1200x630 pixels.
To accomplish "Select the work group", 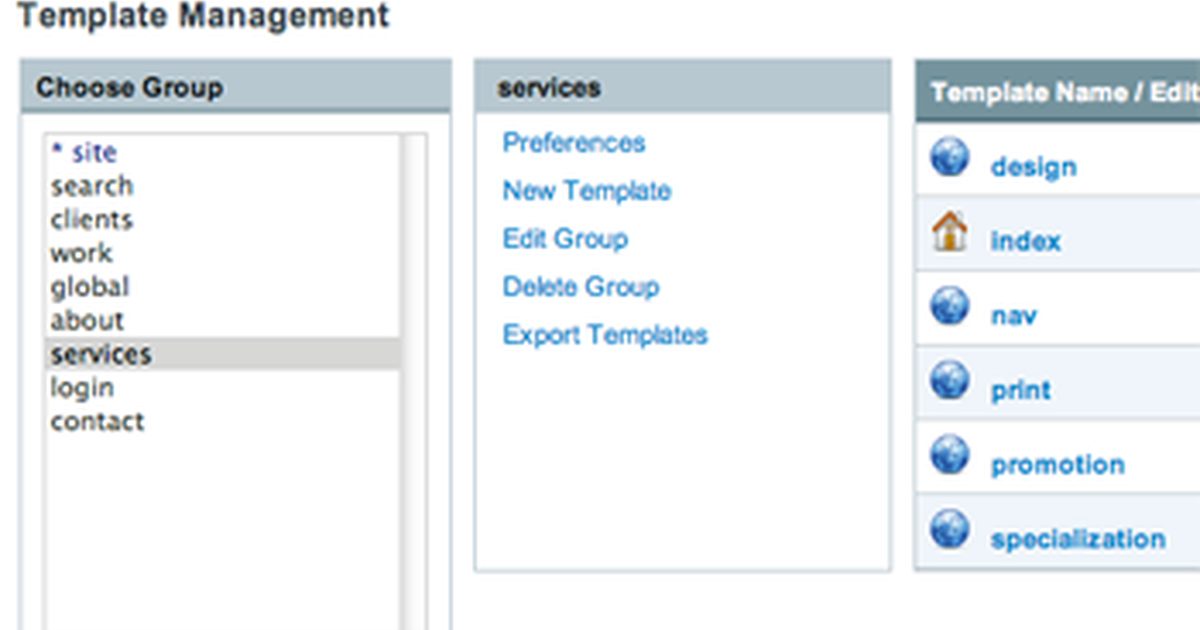I will (x=81, y=253).
